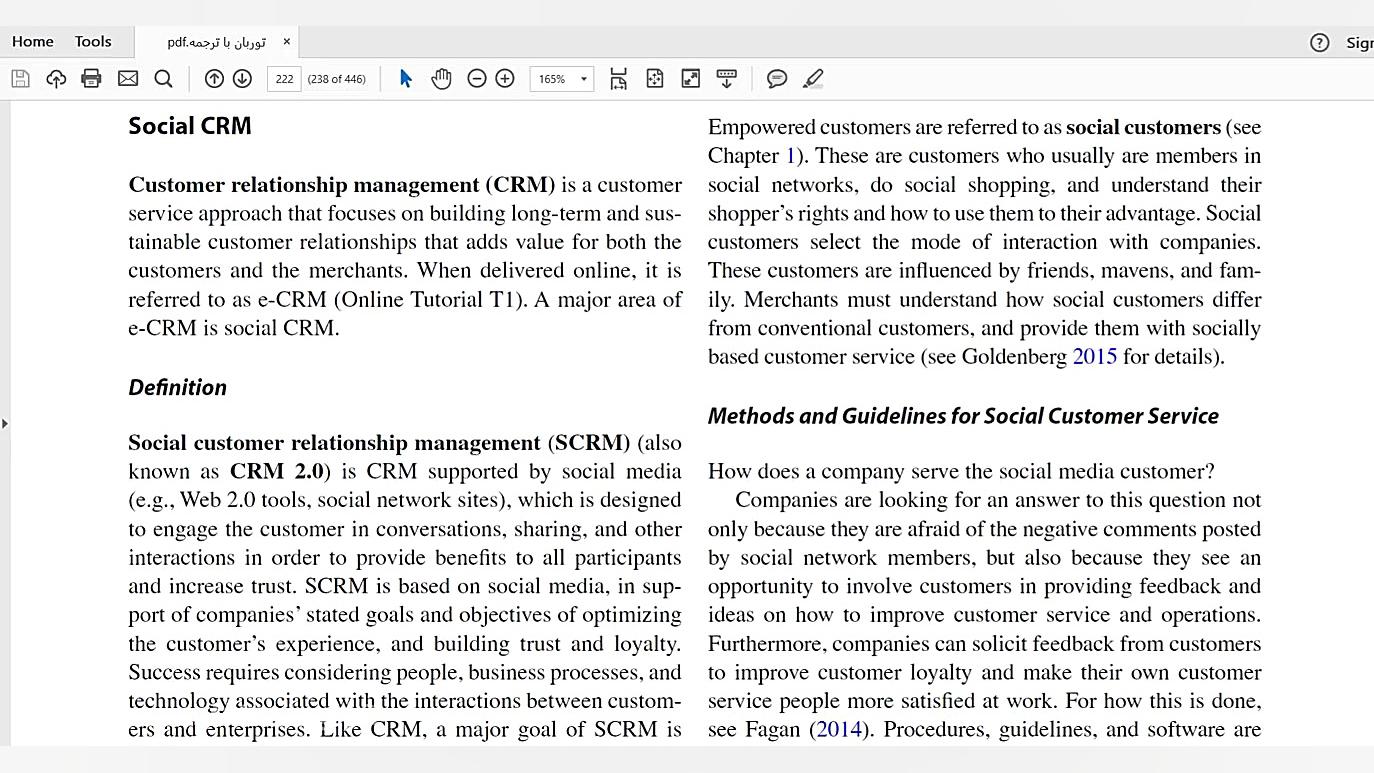The height and width of the screenshot is (773, 1374).
Task: Upload file to cloud icon
Action: [x=56, y=78]
